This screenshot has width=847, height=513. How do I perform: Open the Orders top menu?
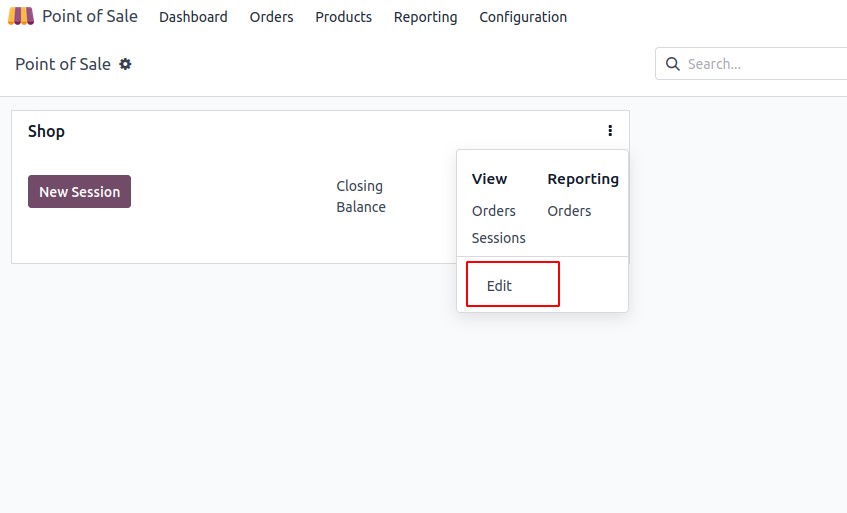pyautogui.click(x=271, y=17)
